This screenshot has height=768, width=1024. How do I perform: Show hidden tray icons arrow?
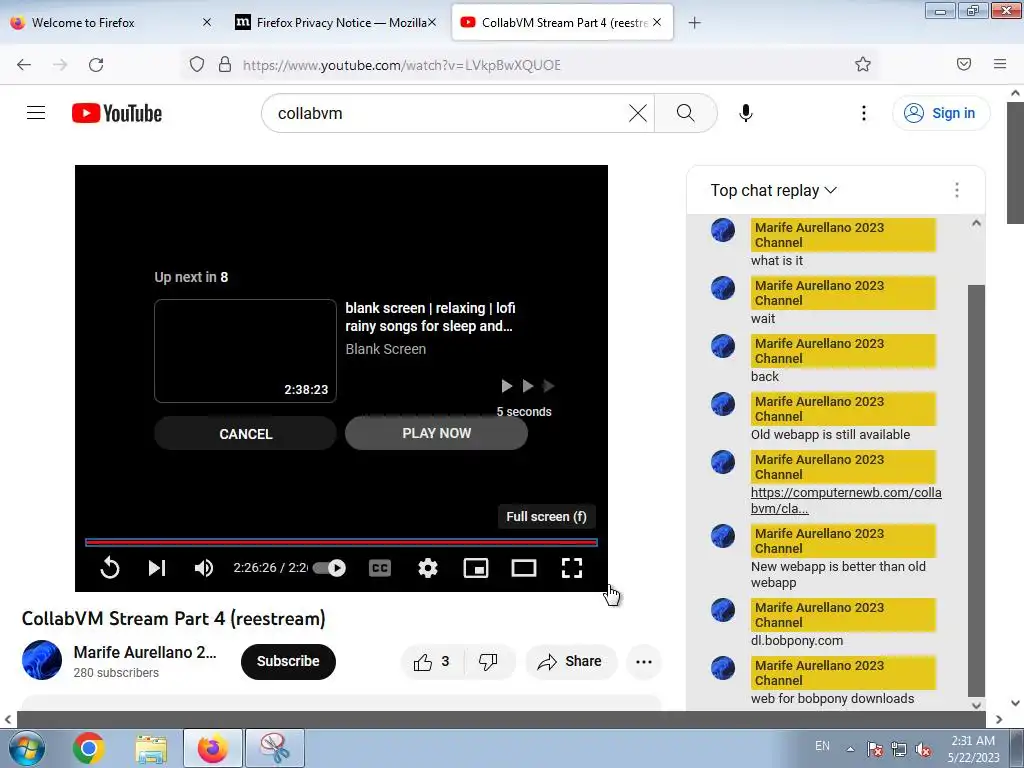coord(850,749)
